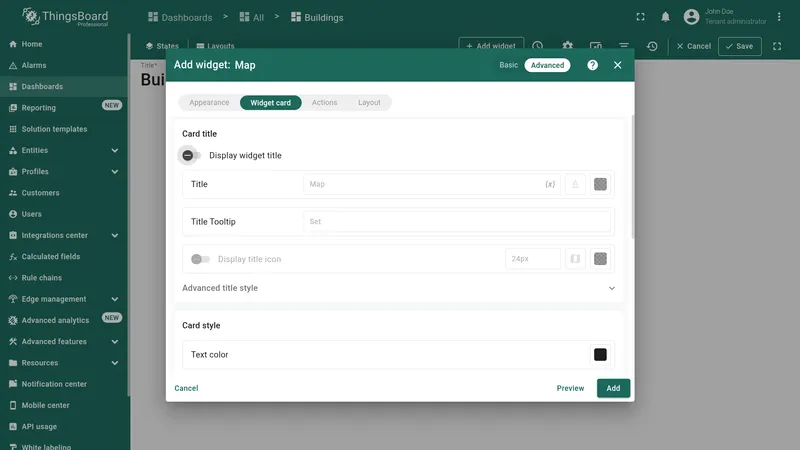
Task: Open the Reporting section
Action: coord(38,108)
